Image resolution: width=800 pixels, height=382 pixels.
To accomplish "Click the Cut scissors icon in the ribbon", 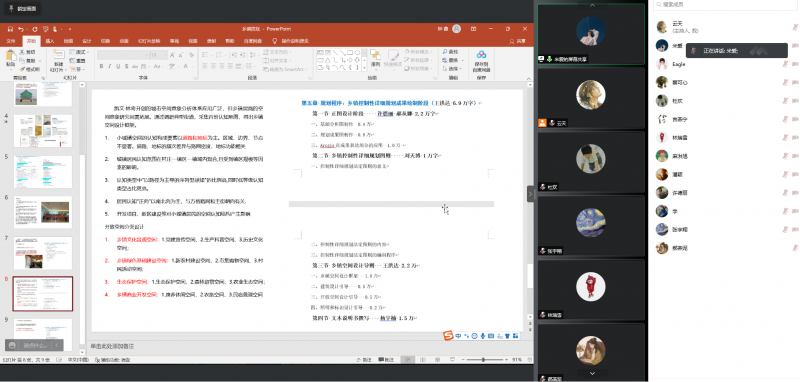I will click(x=22, y=52).
